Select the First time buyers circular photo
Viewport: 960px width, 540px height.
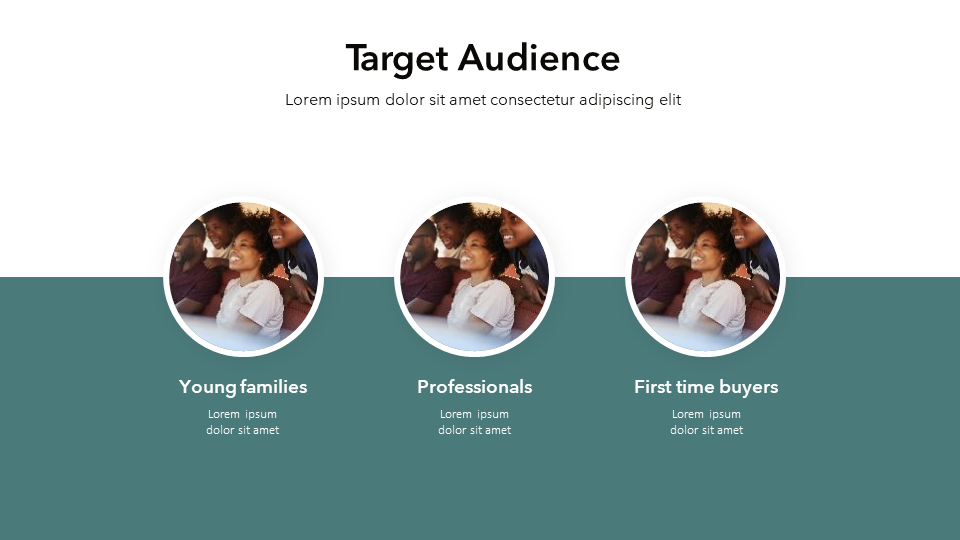705,277
